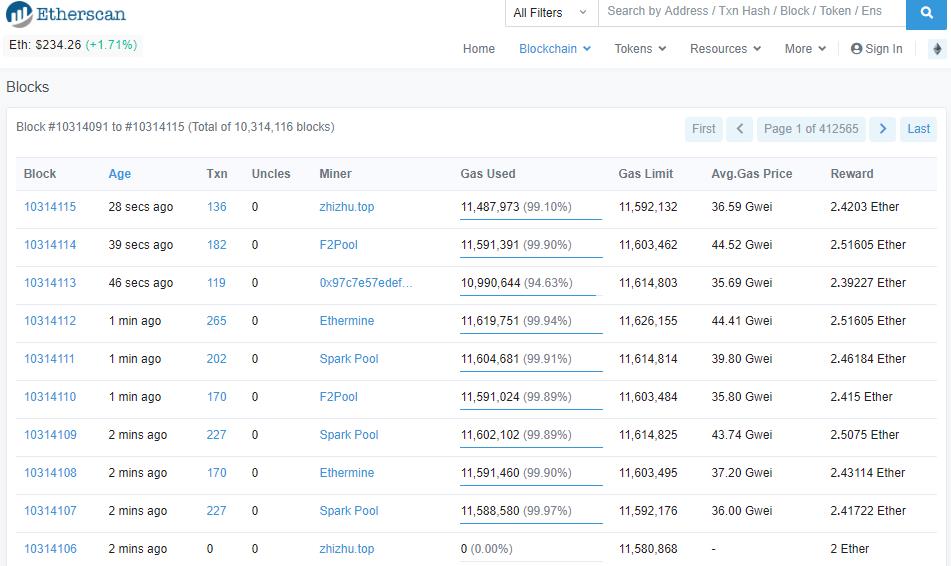Open miner Ethermine for block 10314112
The width and height of the screenshot is (951, 566).
(347, 321)
